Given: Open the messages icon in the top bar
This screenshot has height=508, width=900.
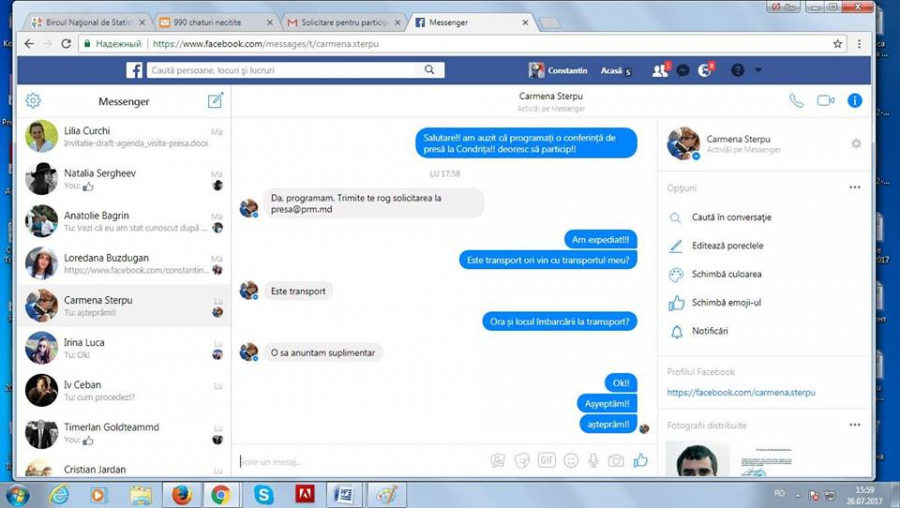Looking at the screenshot, I should [x=682, y=70].
